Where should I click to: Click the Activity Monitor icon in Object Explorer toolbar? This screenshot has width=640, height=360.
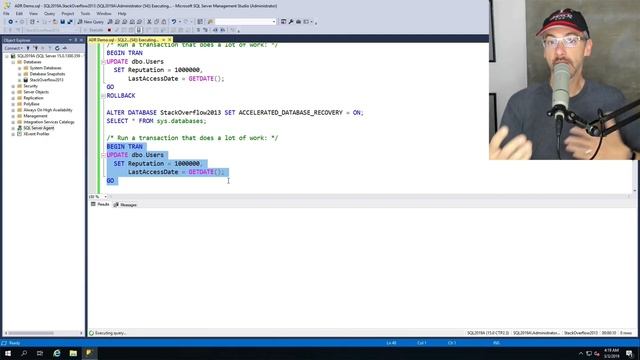[64, 48]
